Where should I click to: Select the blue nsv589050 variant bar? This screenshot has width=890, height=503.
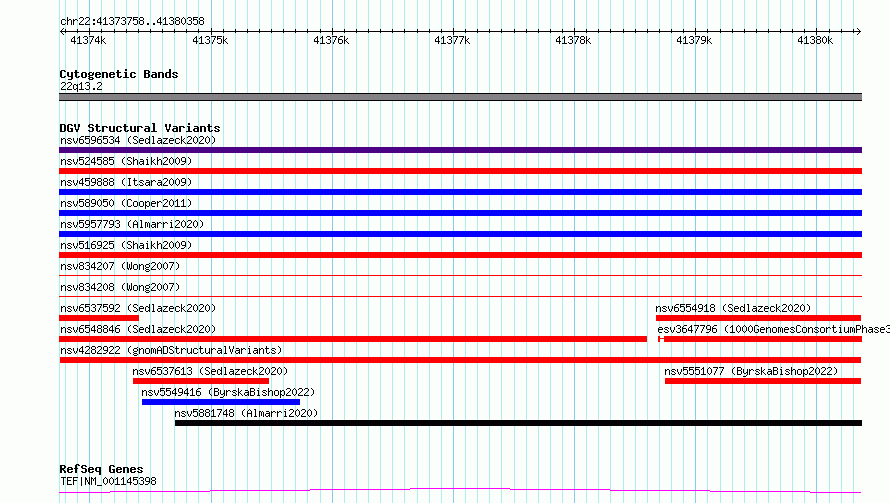[460, 213]
